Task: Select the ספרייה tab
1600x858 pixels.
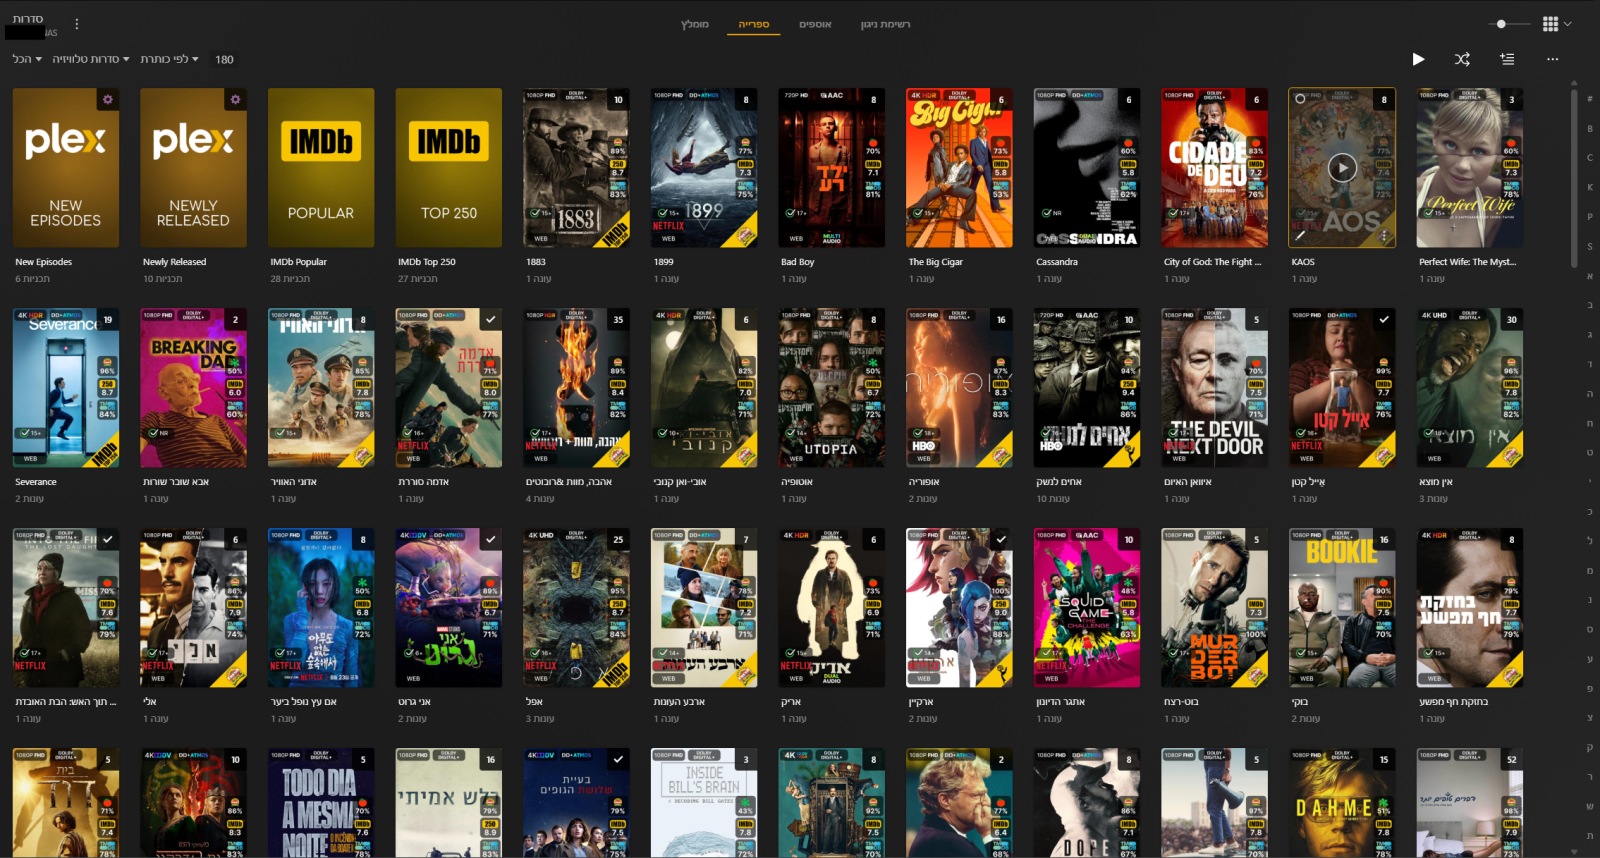Action: [x=754, y=24]
